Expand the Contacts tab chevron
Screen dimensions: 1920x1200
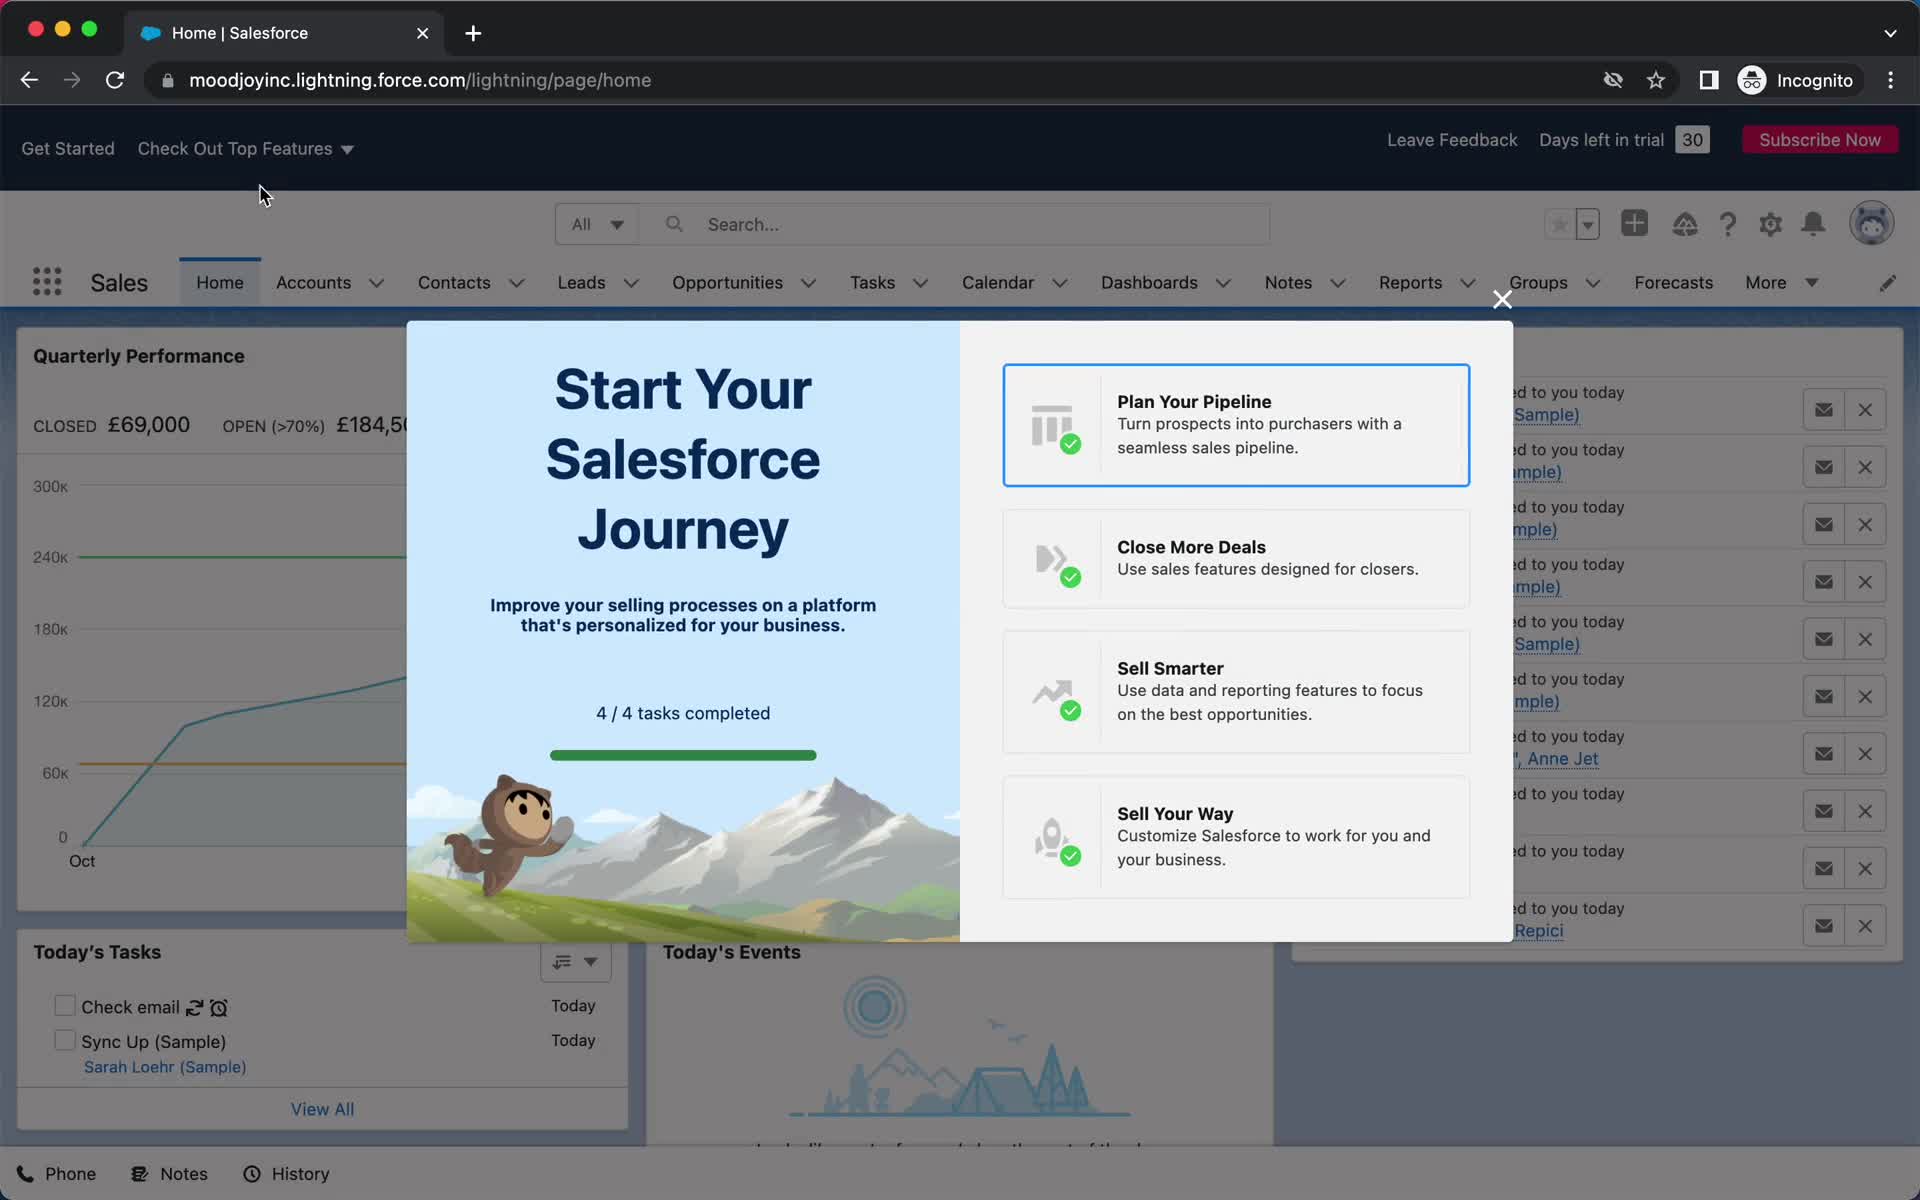tap(516, 283)
